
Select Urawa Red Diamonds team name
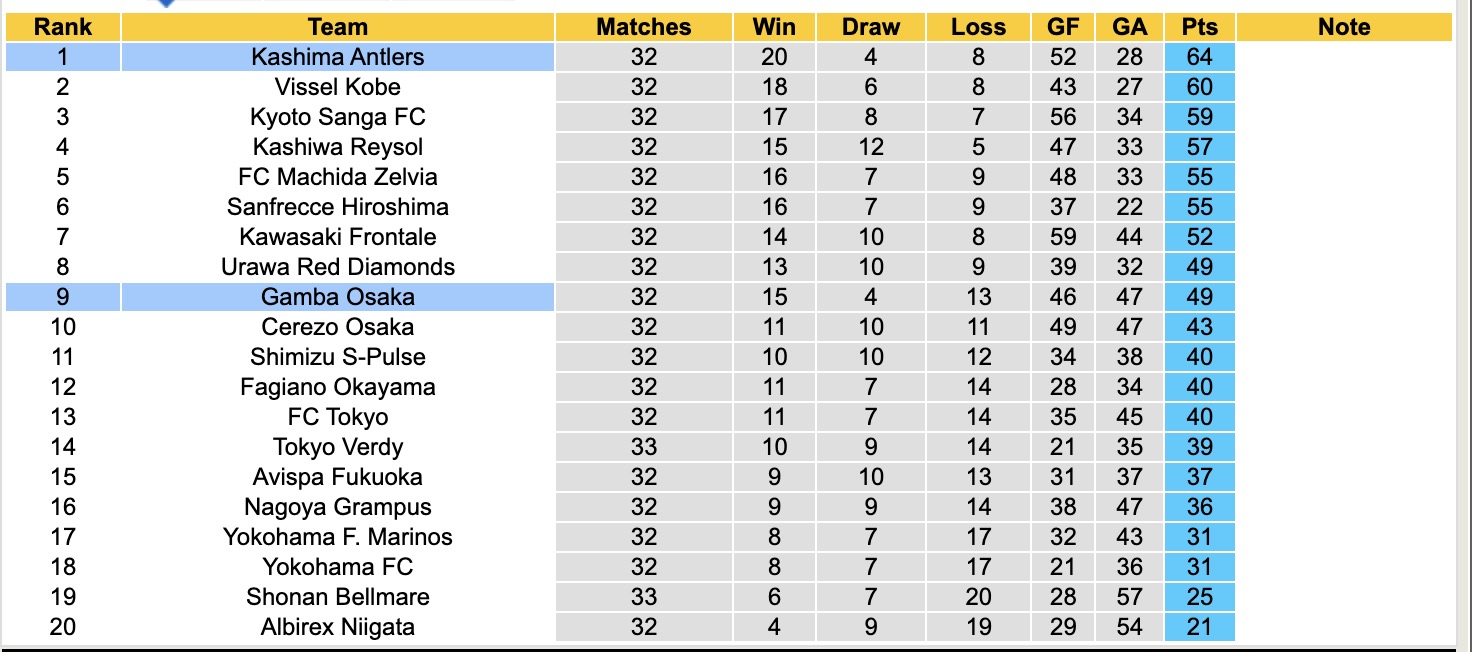click(x=338, y=267)
